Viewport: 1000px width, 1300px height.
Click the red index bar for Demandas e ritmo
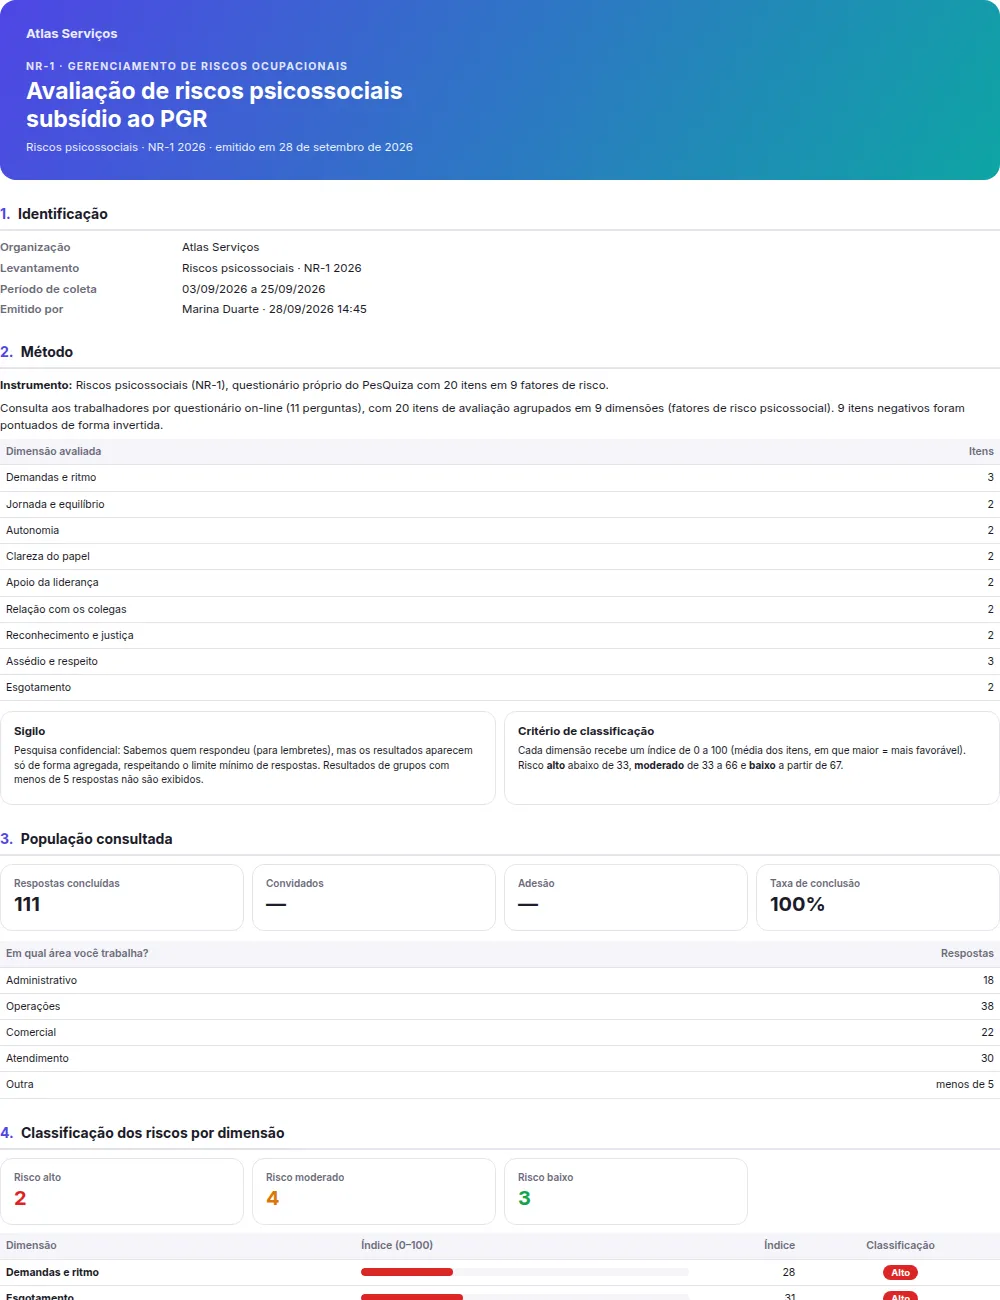[x=407, y=1272]
